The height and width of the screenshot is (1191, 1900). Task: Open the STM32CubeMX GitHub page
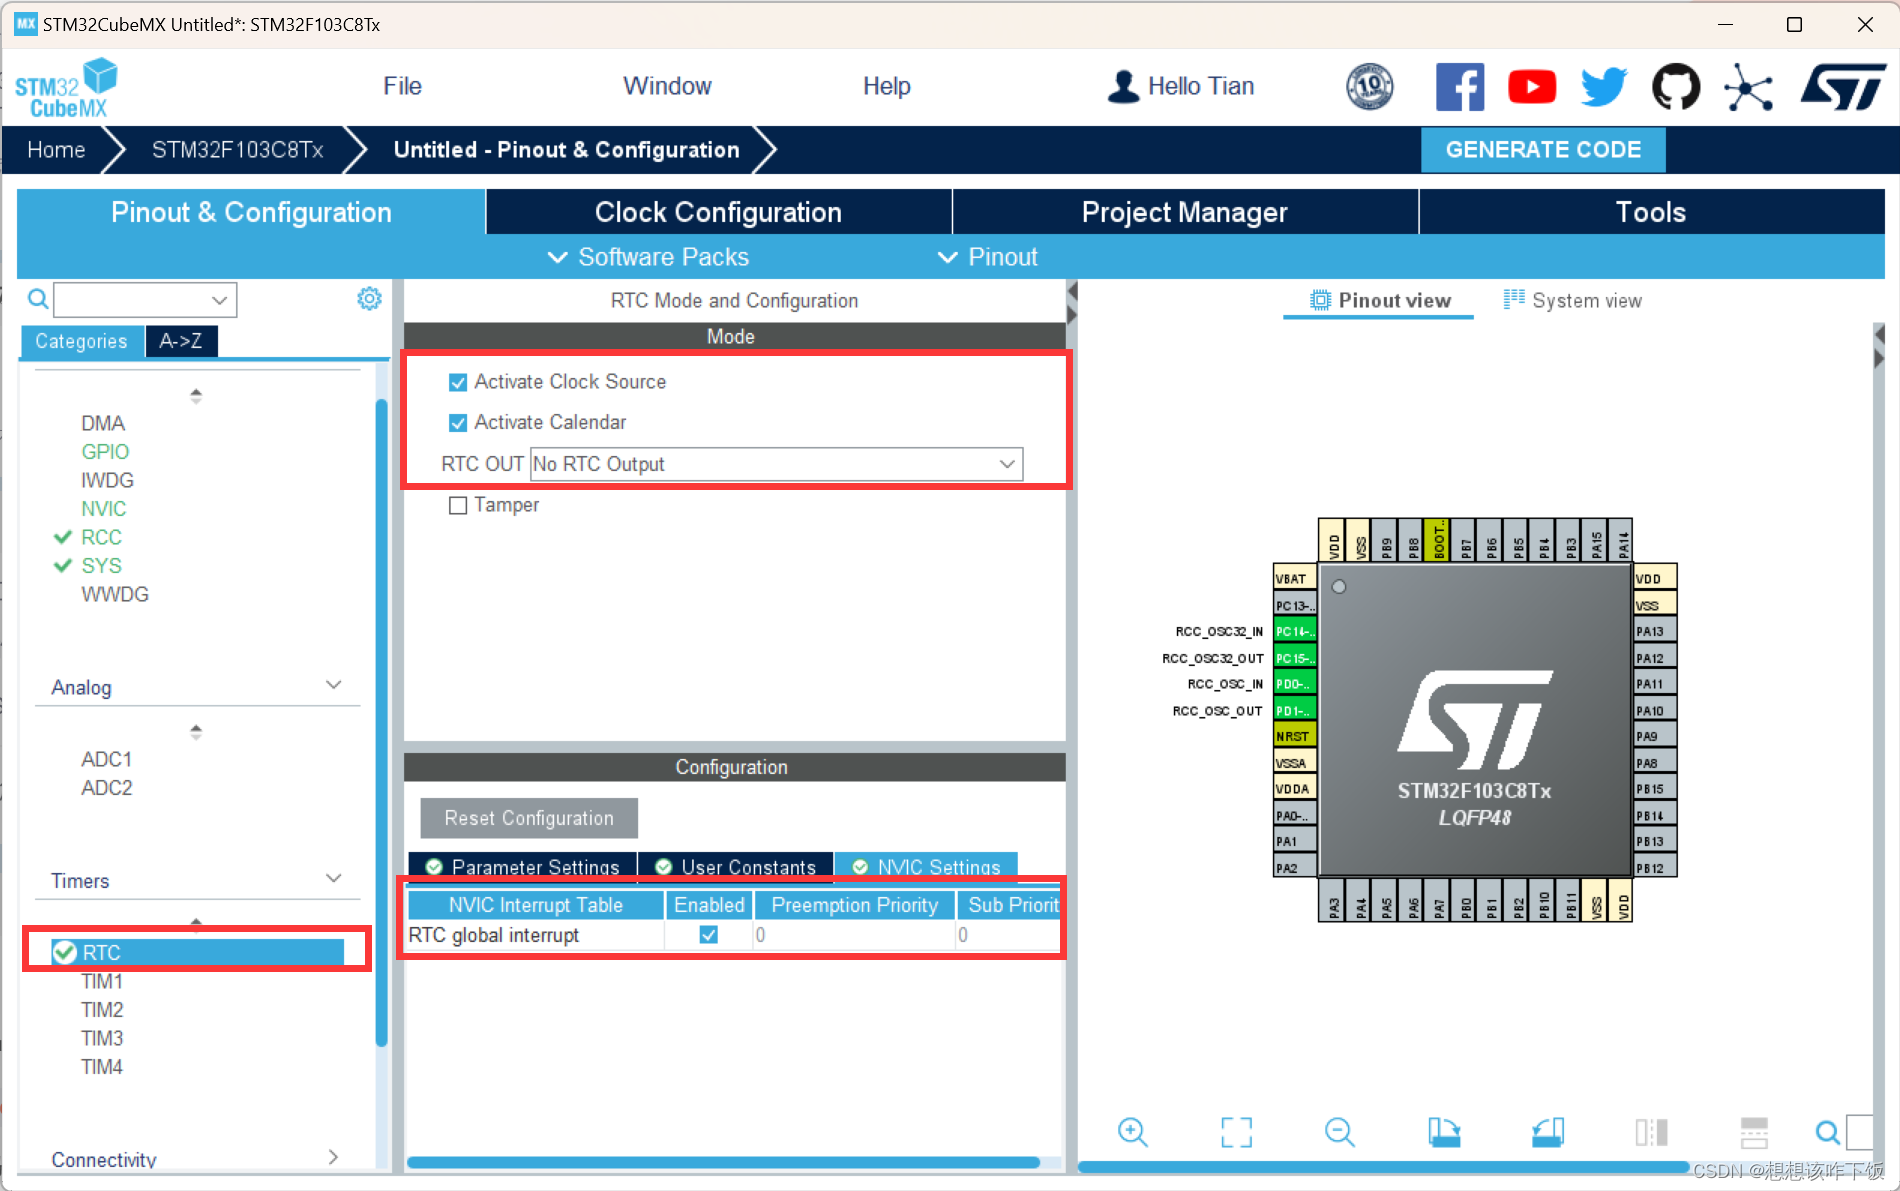point(1676,86)
